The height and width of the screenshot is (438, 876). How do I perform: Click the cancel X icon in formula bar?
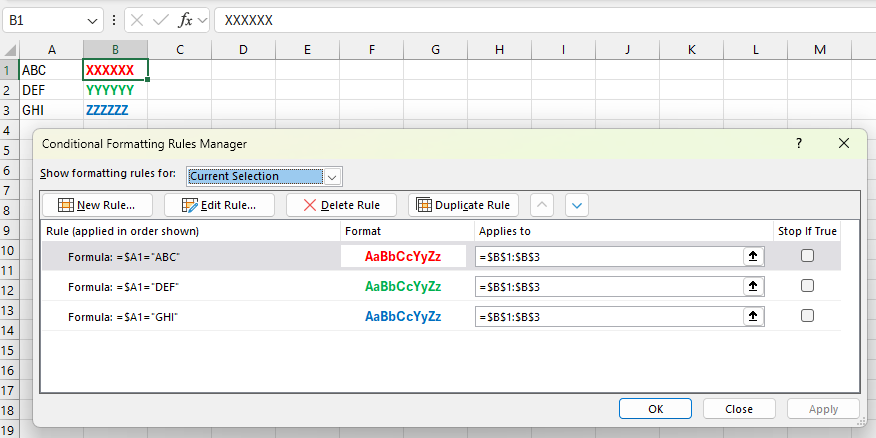137,21
